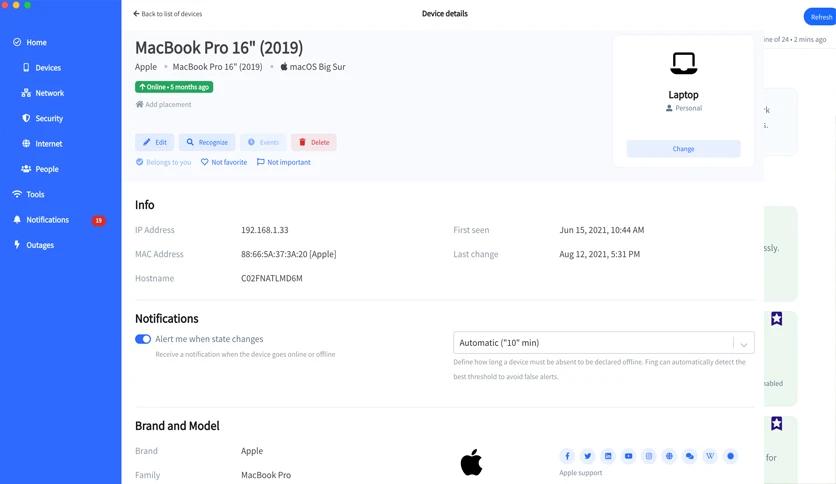The width and height of the screenshot is (836, 484).
Task: Open Apple's LinkedIn link icon
Action: (608, 456)
